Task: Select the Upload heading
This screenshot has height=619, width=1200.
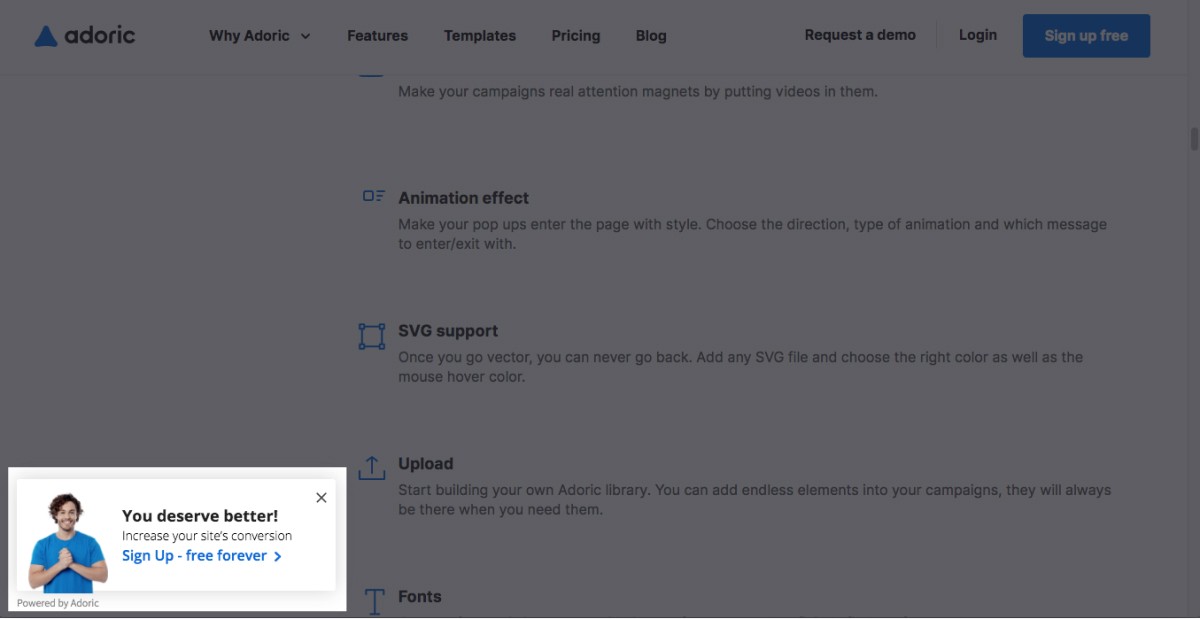Action: click(x=426, y=464)
